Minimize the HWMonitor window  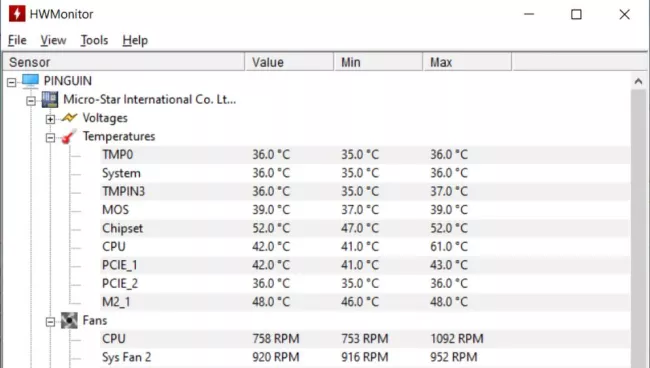[529, 14]
